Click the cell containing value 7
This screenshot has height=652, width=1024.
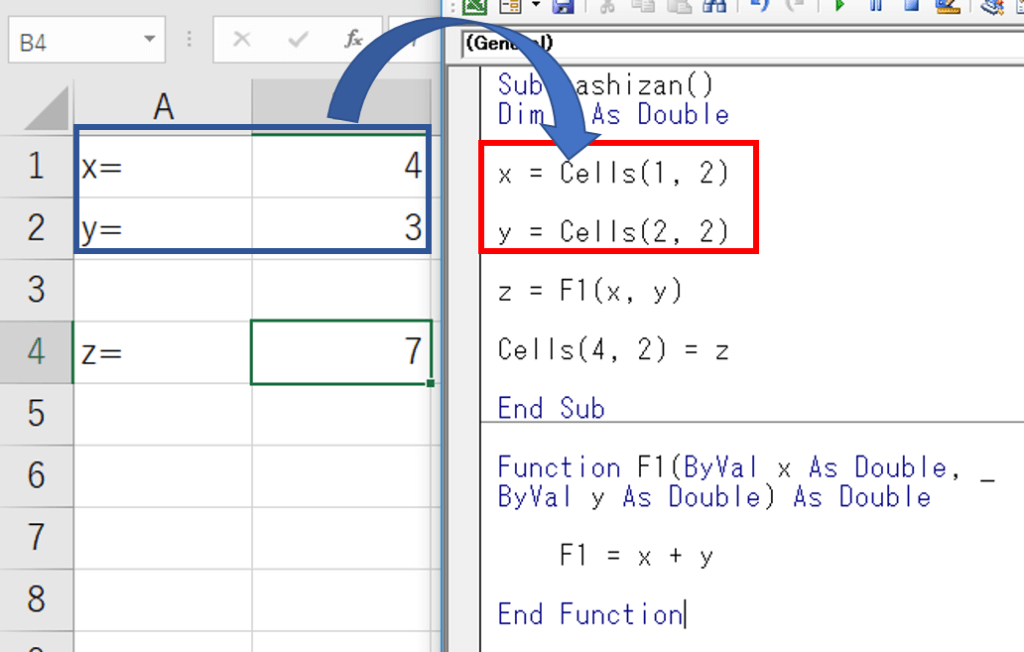point(341,352)
